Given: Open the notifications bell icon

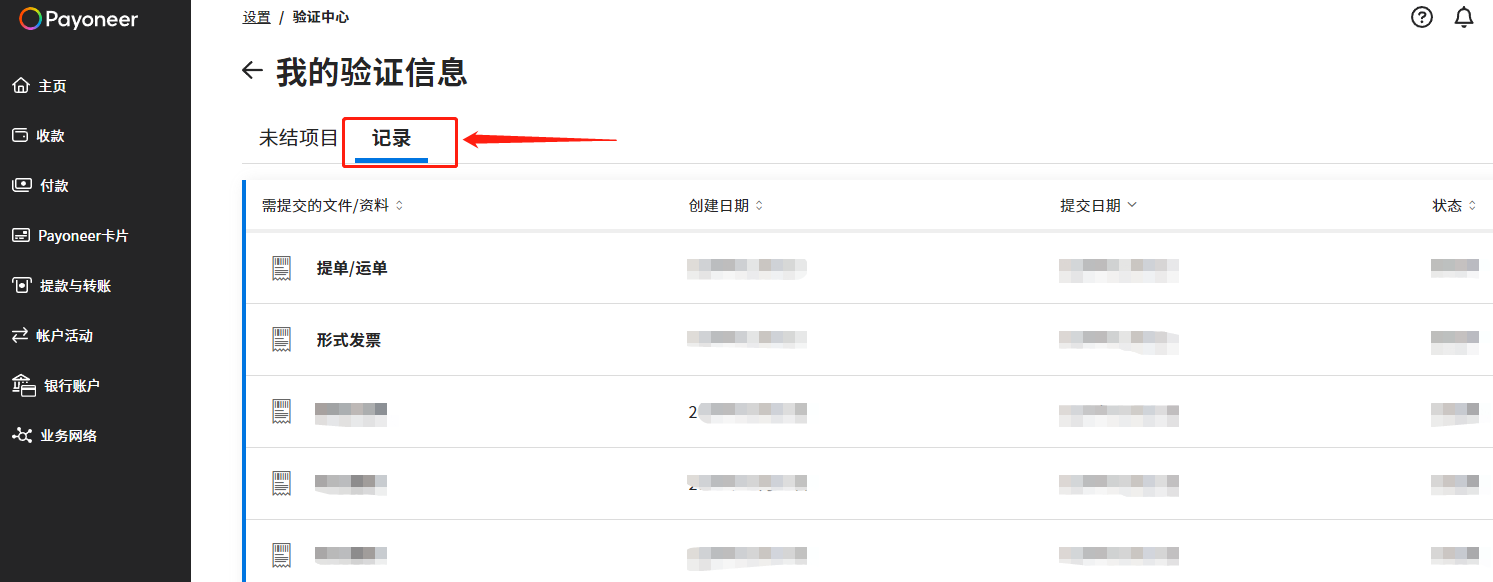Looking at the screenshot, I should click(x=1464, y=17).
